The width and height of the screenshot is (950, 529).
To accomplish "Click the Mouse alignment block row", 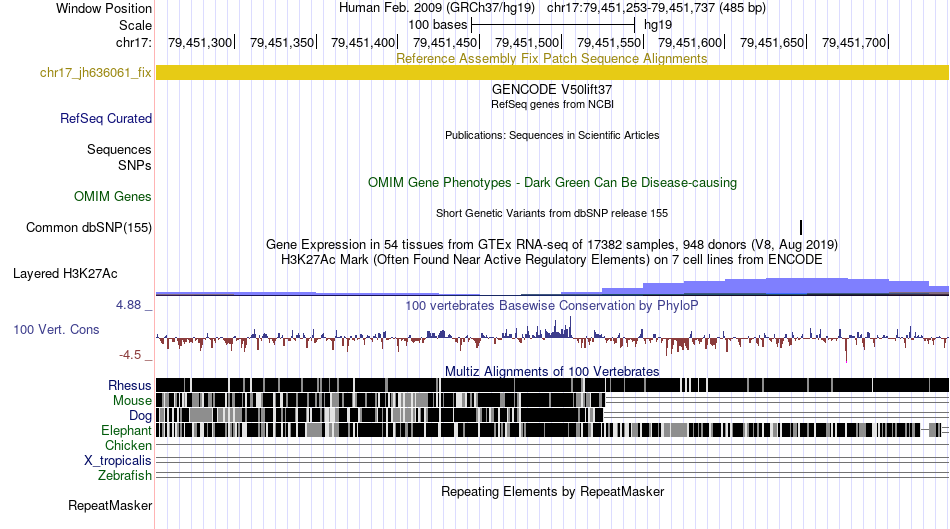I will pyautogui.click(x=380, y=400).
